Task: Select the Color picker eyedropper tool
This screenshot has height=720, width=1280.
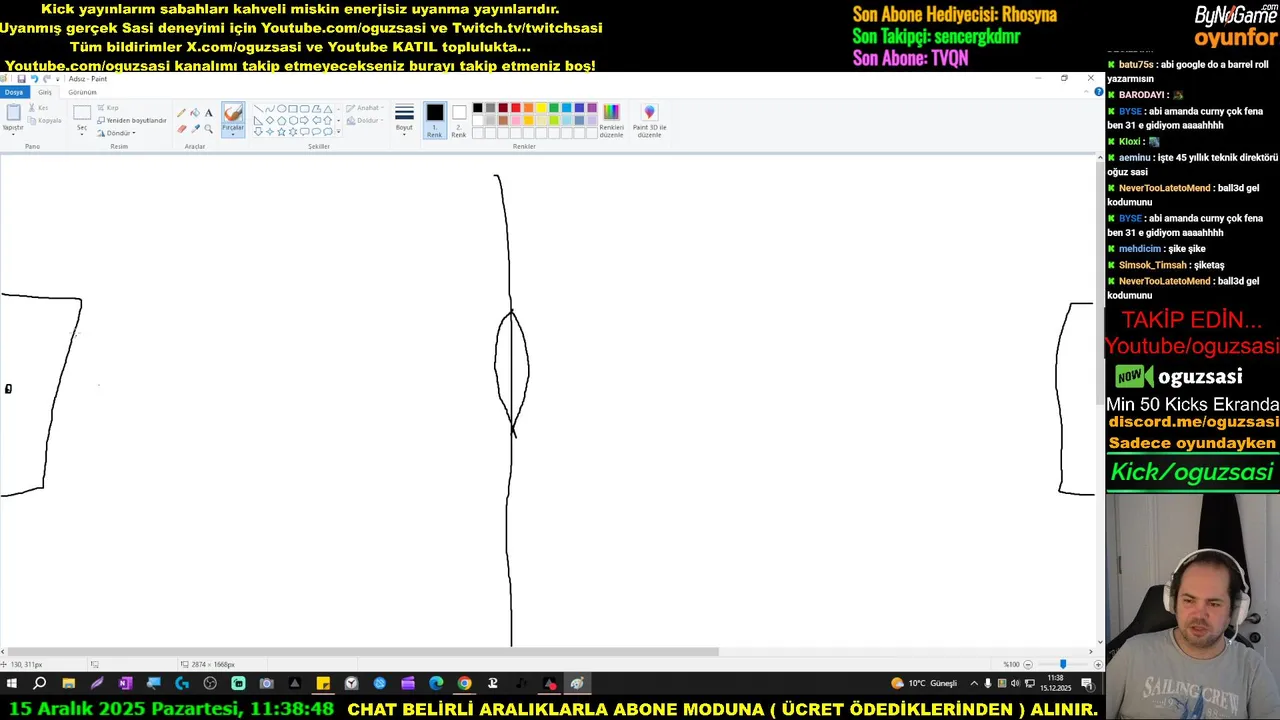Action: coord(195,129)
